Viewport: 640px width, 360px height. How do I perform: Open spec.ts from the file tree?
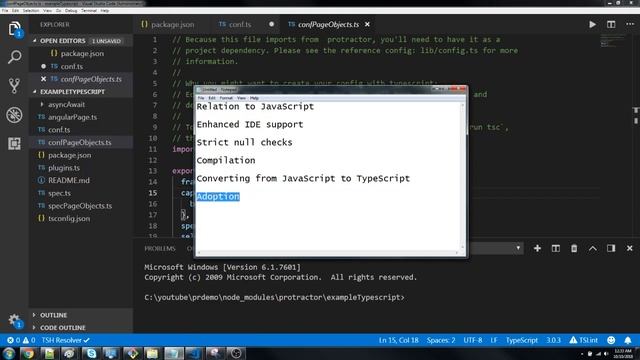pyautogui.click(x=59, y=193)
